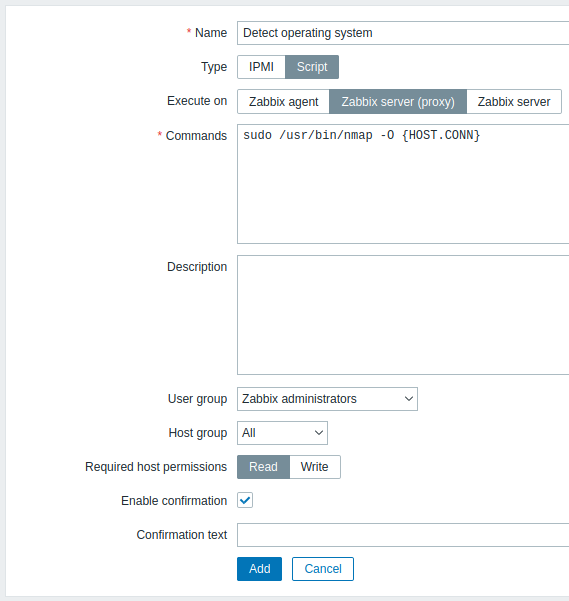Choose Zabbix agent for Execute on
Screen dimensions: 569x601
click(284, 102)
